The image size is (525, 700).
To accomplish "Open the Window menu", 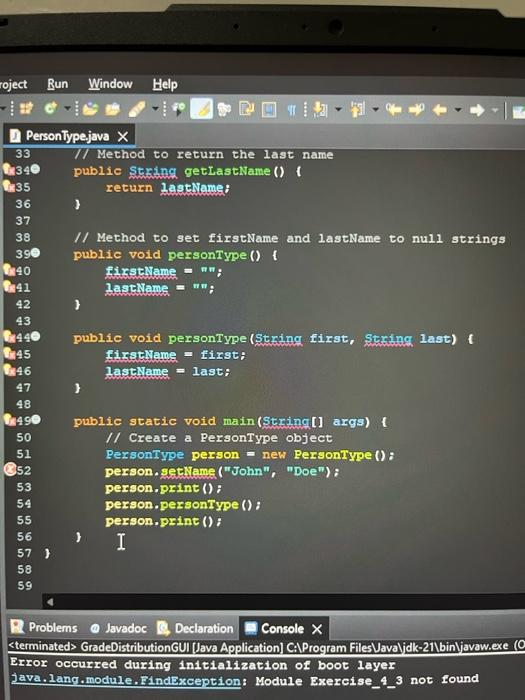I will coord(110,84).
